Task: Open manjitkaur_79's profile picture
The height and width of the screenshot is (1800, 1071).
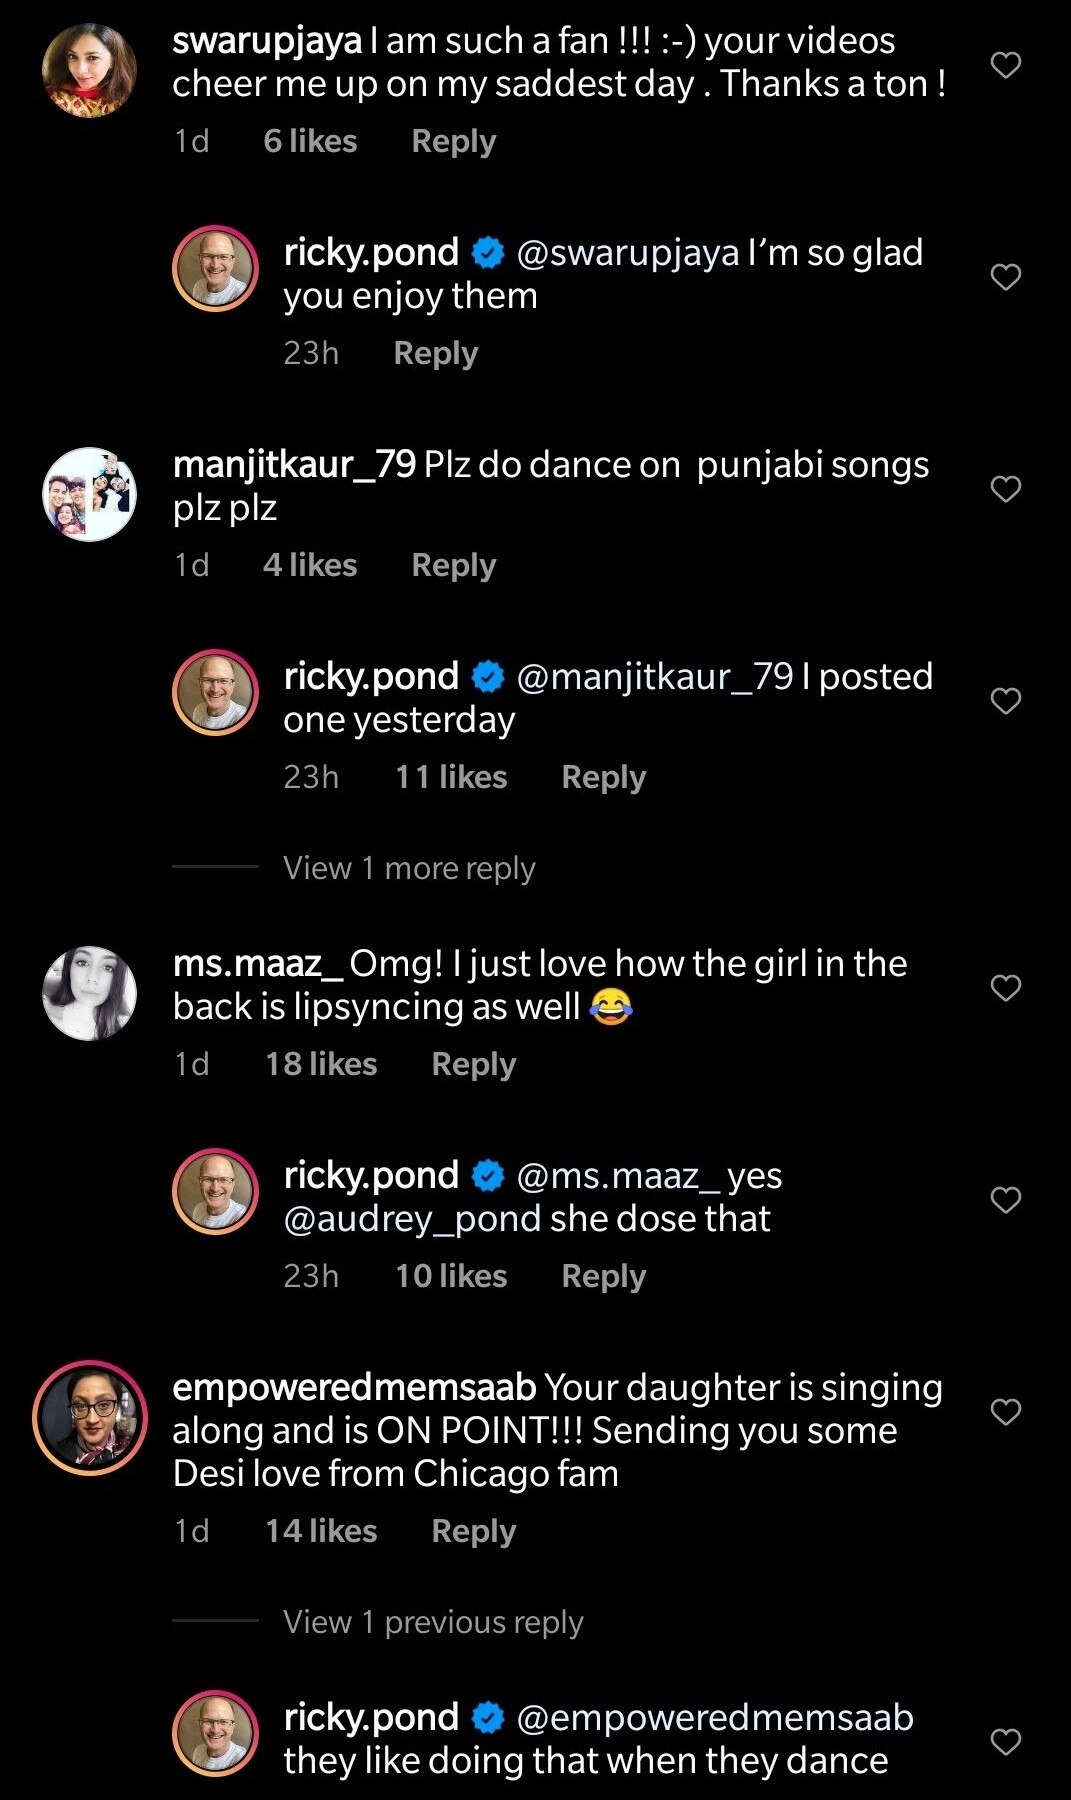Action: pos(90,494)
